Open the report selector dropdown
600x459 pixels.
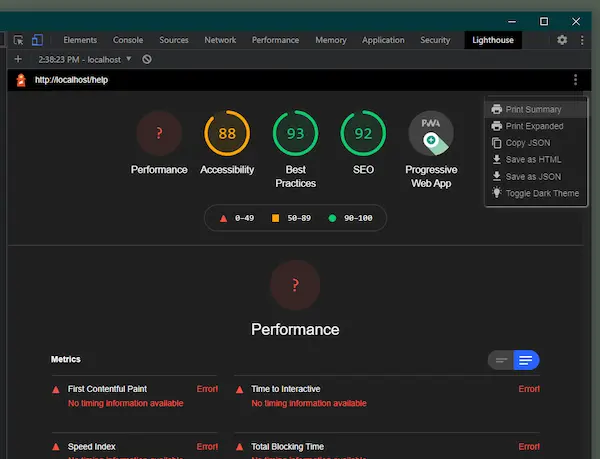pyautogui.click(x=84, y=59)
